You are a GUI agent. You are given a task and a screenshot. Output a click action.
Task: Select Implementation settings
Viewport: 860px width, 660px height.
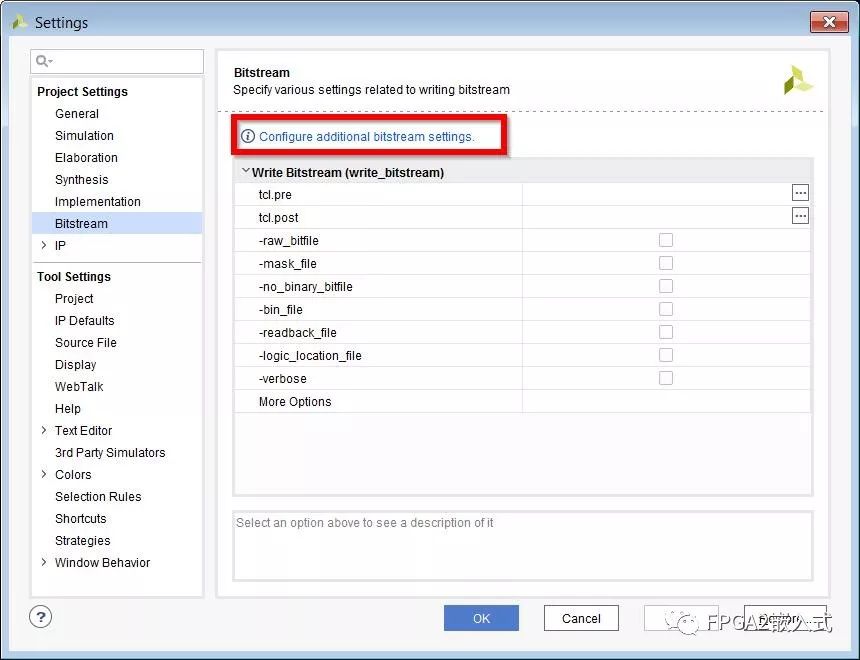tap(98, 201)
